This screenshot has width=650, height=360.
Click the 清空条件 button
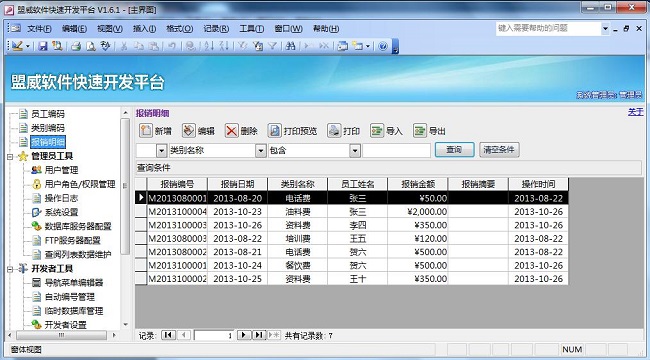point(499,150)
